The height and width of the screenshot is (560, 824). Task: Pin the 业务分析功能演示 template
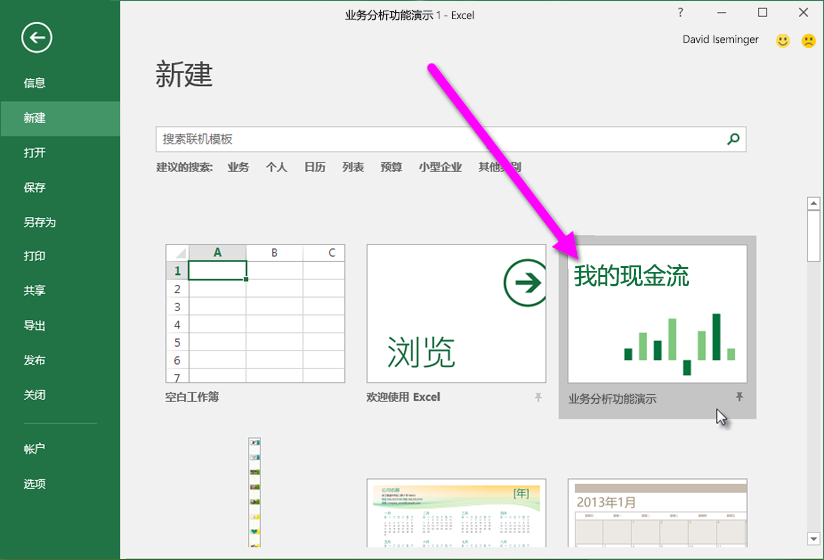click(x=739, y=397)
